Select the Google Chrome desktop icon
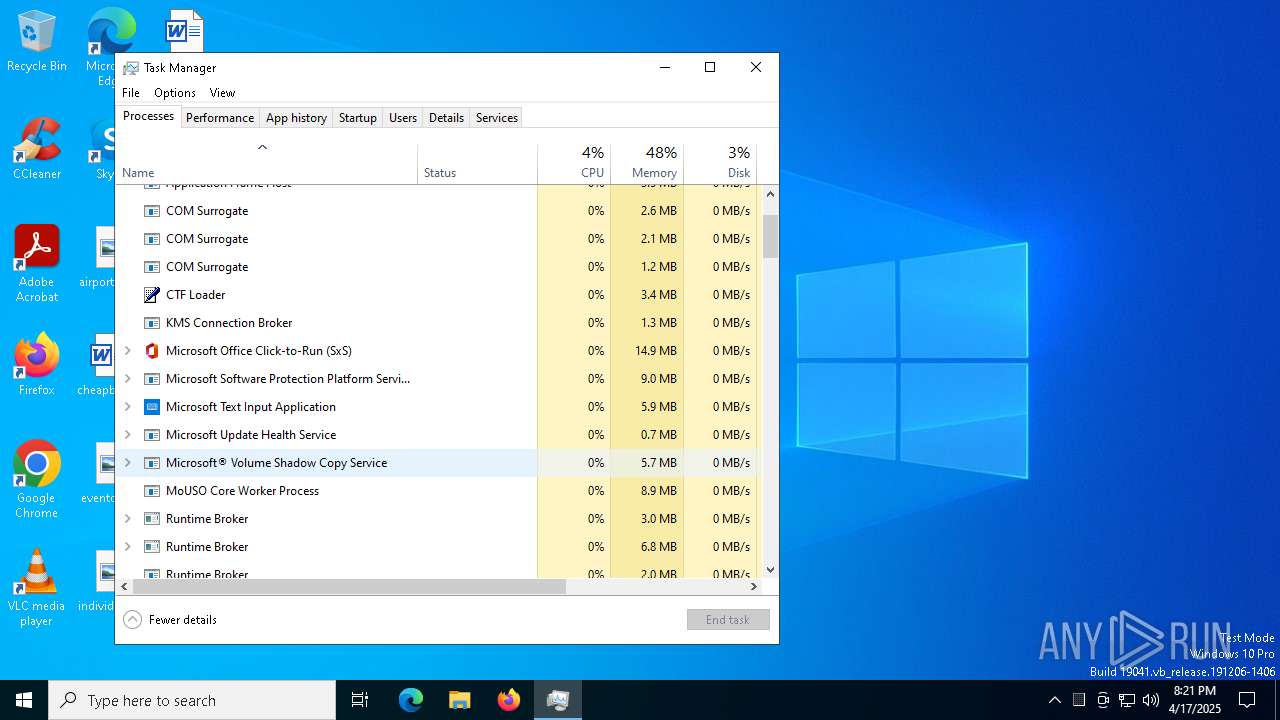Viewport: 1280px width, 720px height. pyautogui.click(x=37, y=480)
